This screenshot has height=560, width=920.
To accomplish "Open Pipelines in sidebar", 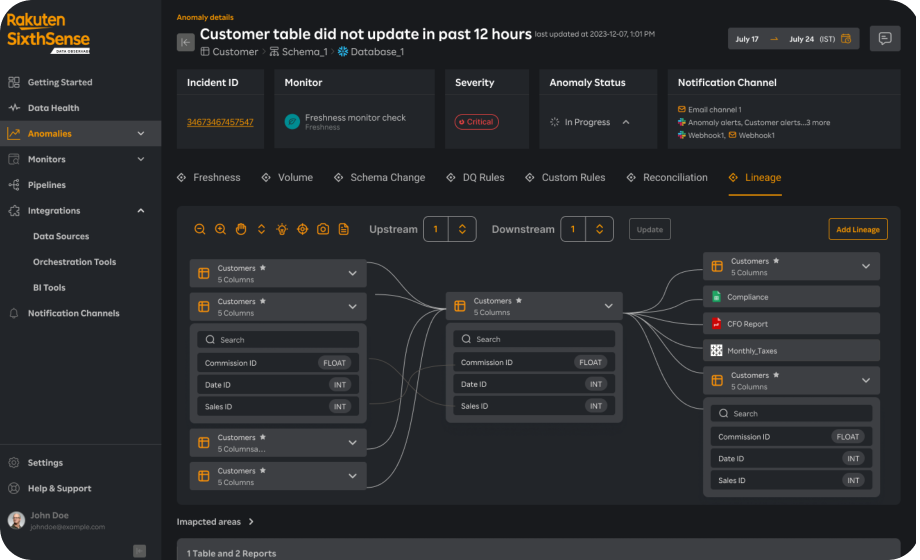I will tap(46, 185).
